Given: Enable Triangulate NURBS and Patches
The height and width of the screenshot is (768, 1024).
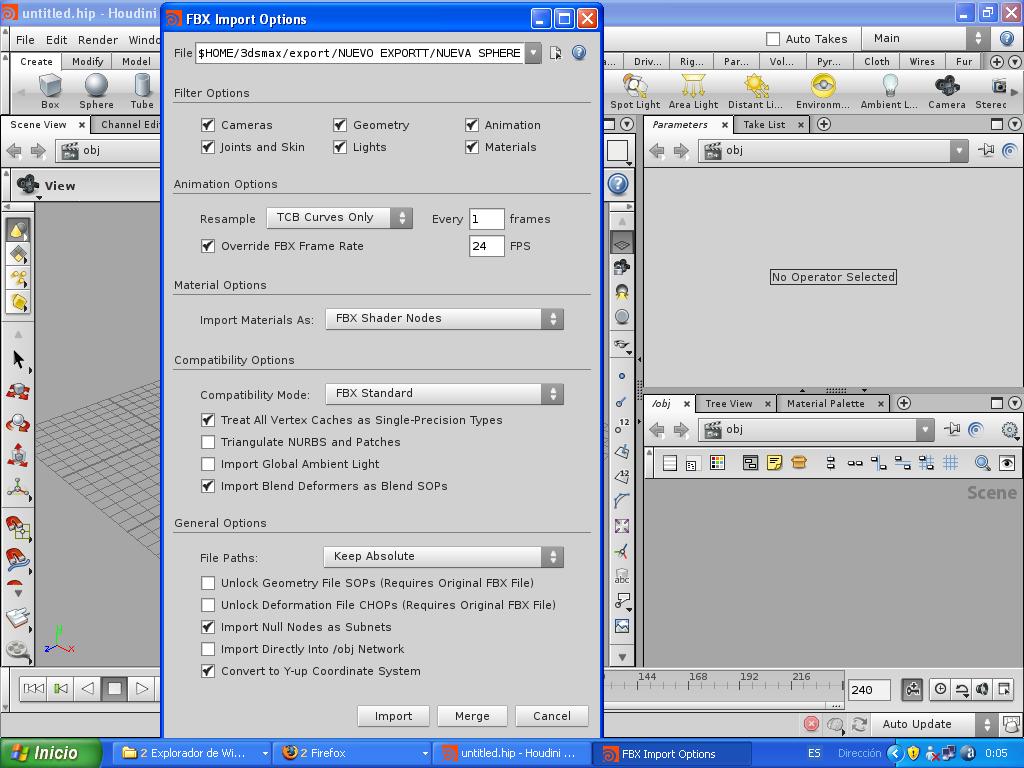Looking at the screenshot, I should pyautogui.click(x=208, y=442).
